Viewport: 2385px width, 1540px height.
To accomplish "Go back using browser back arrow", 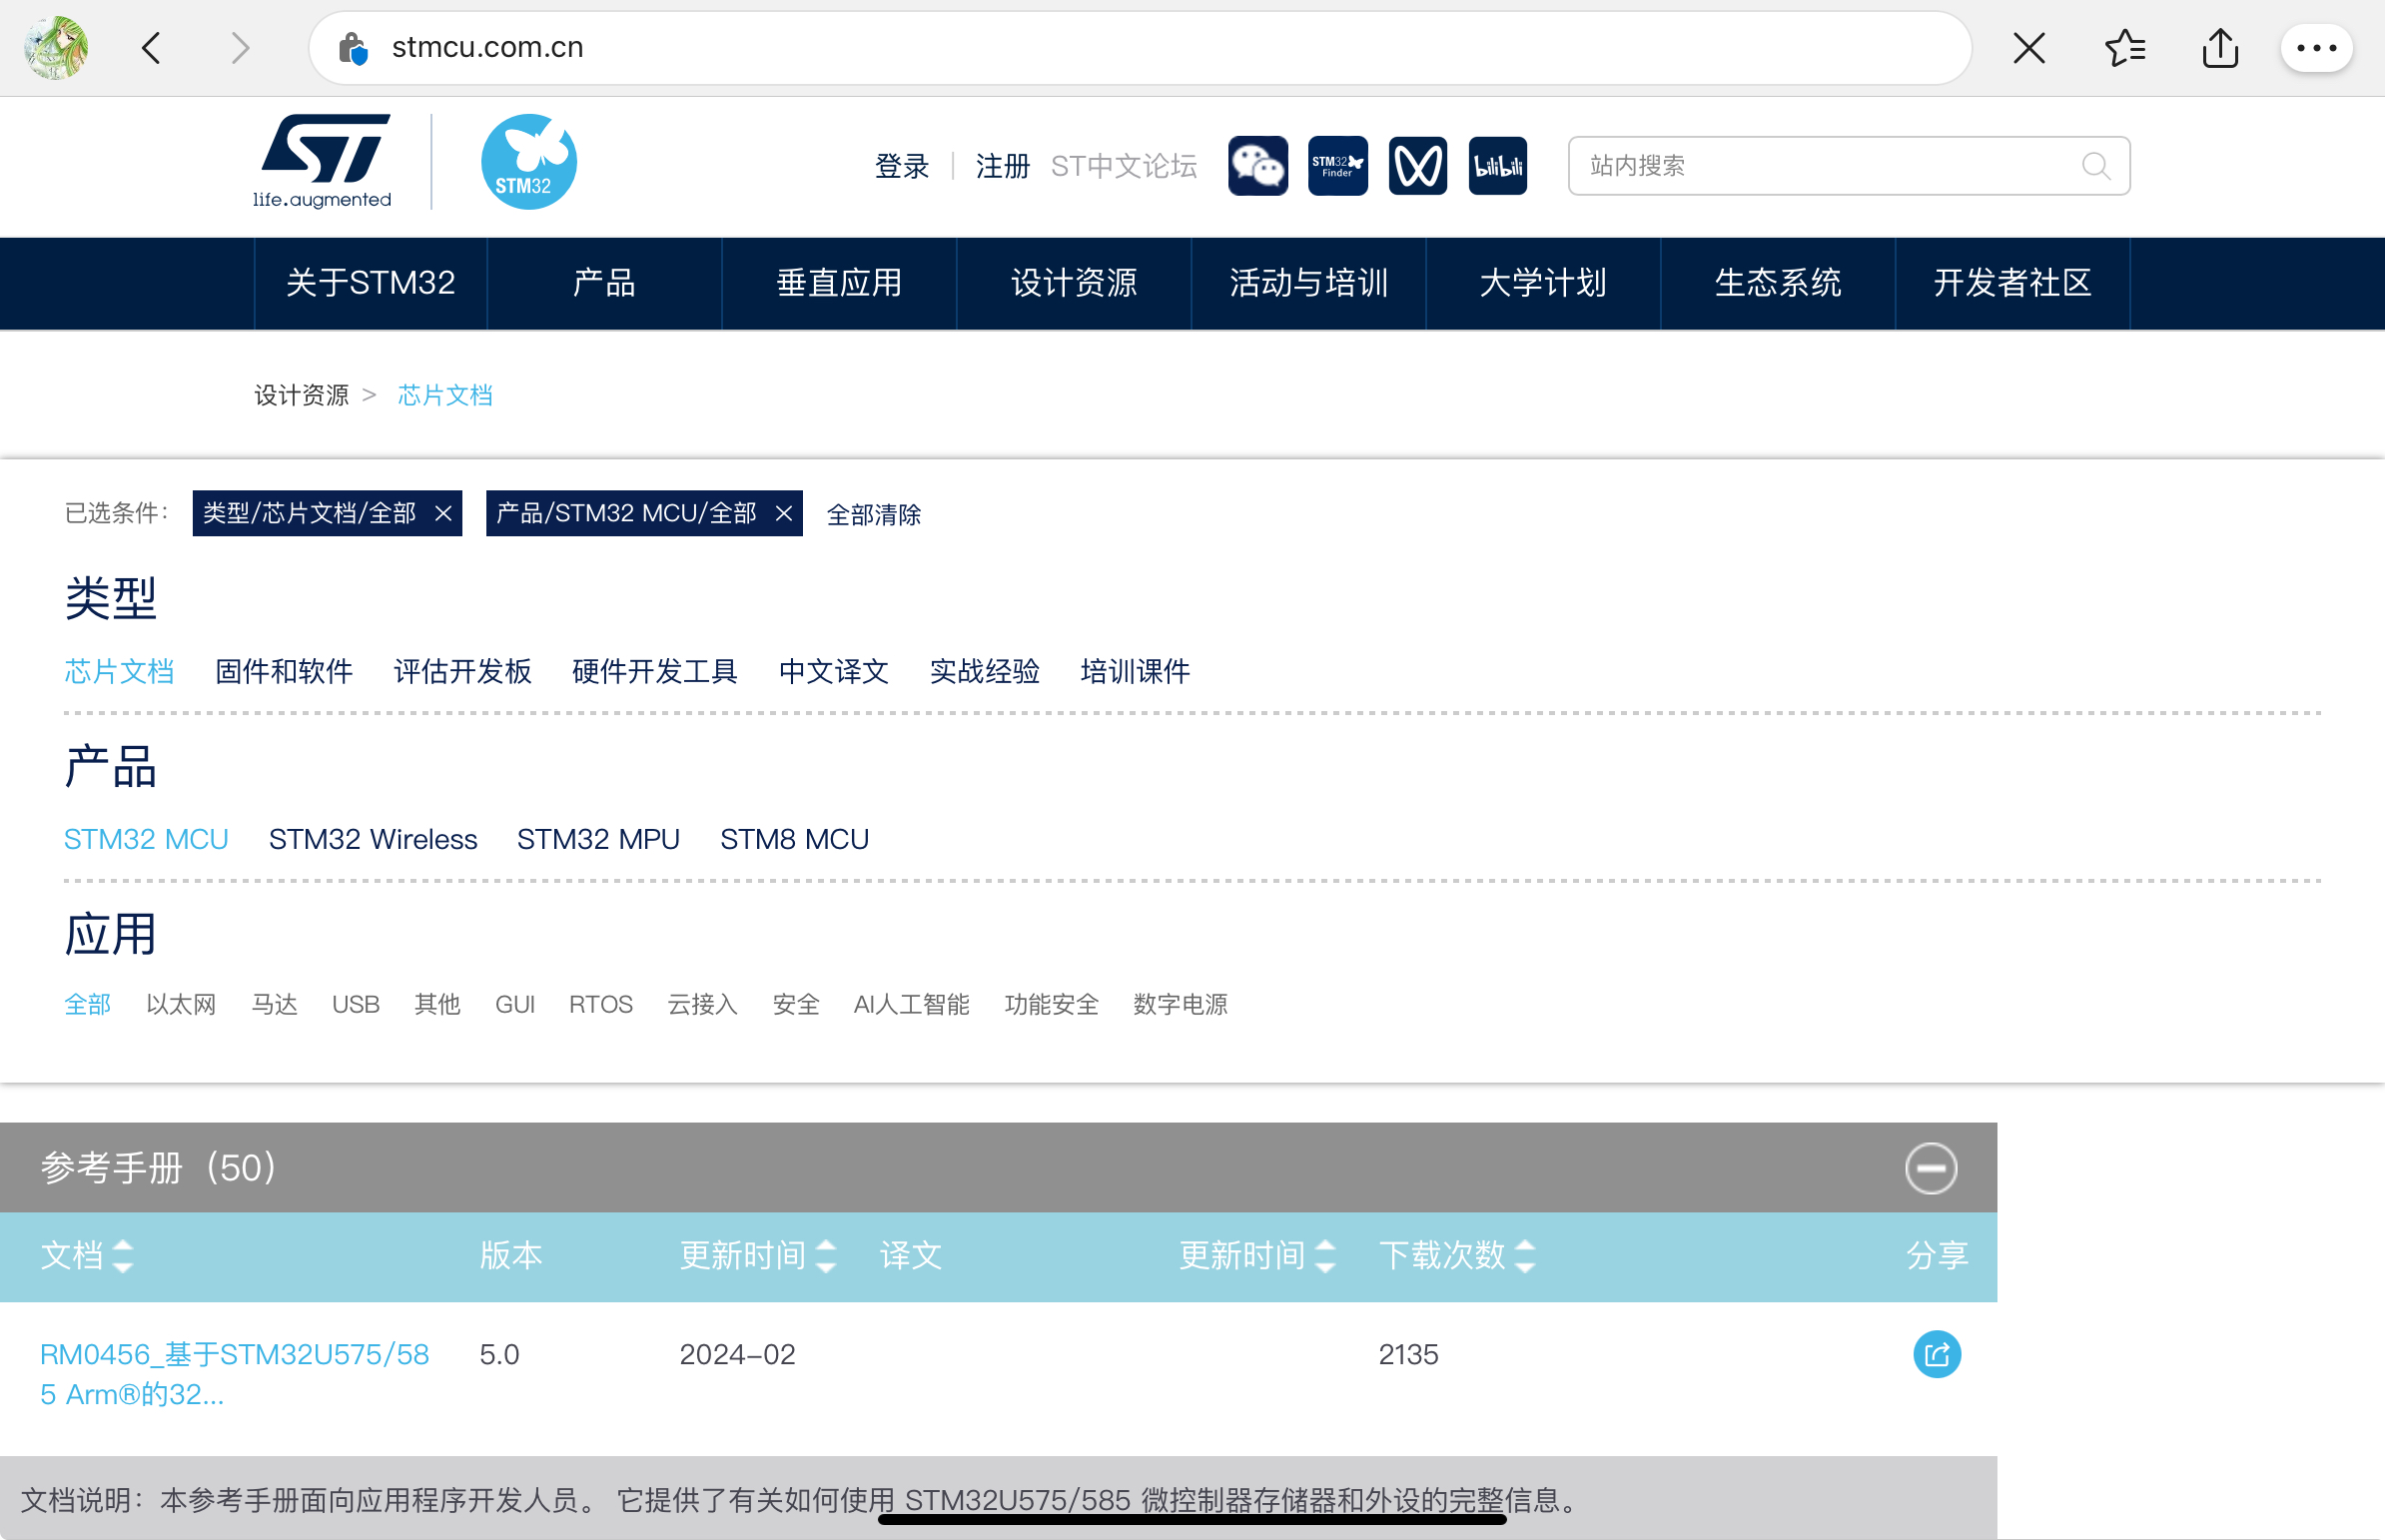I will pos(152,48).
